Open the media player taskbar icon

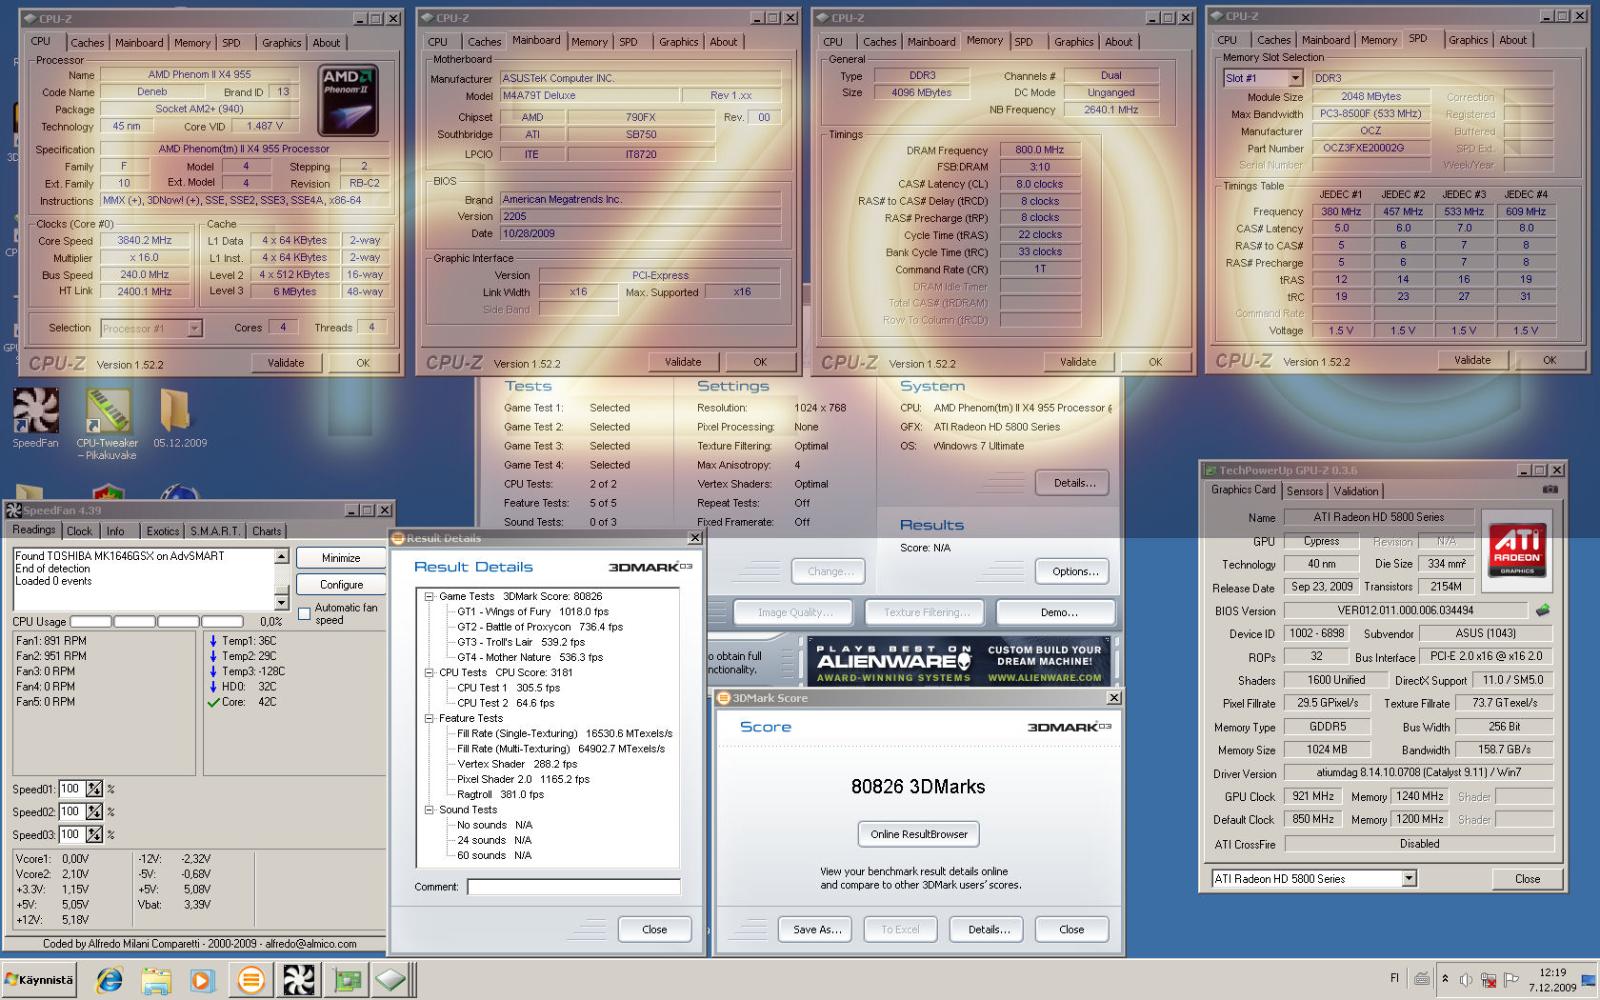(x=202, y=980)
